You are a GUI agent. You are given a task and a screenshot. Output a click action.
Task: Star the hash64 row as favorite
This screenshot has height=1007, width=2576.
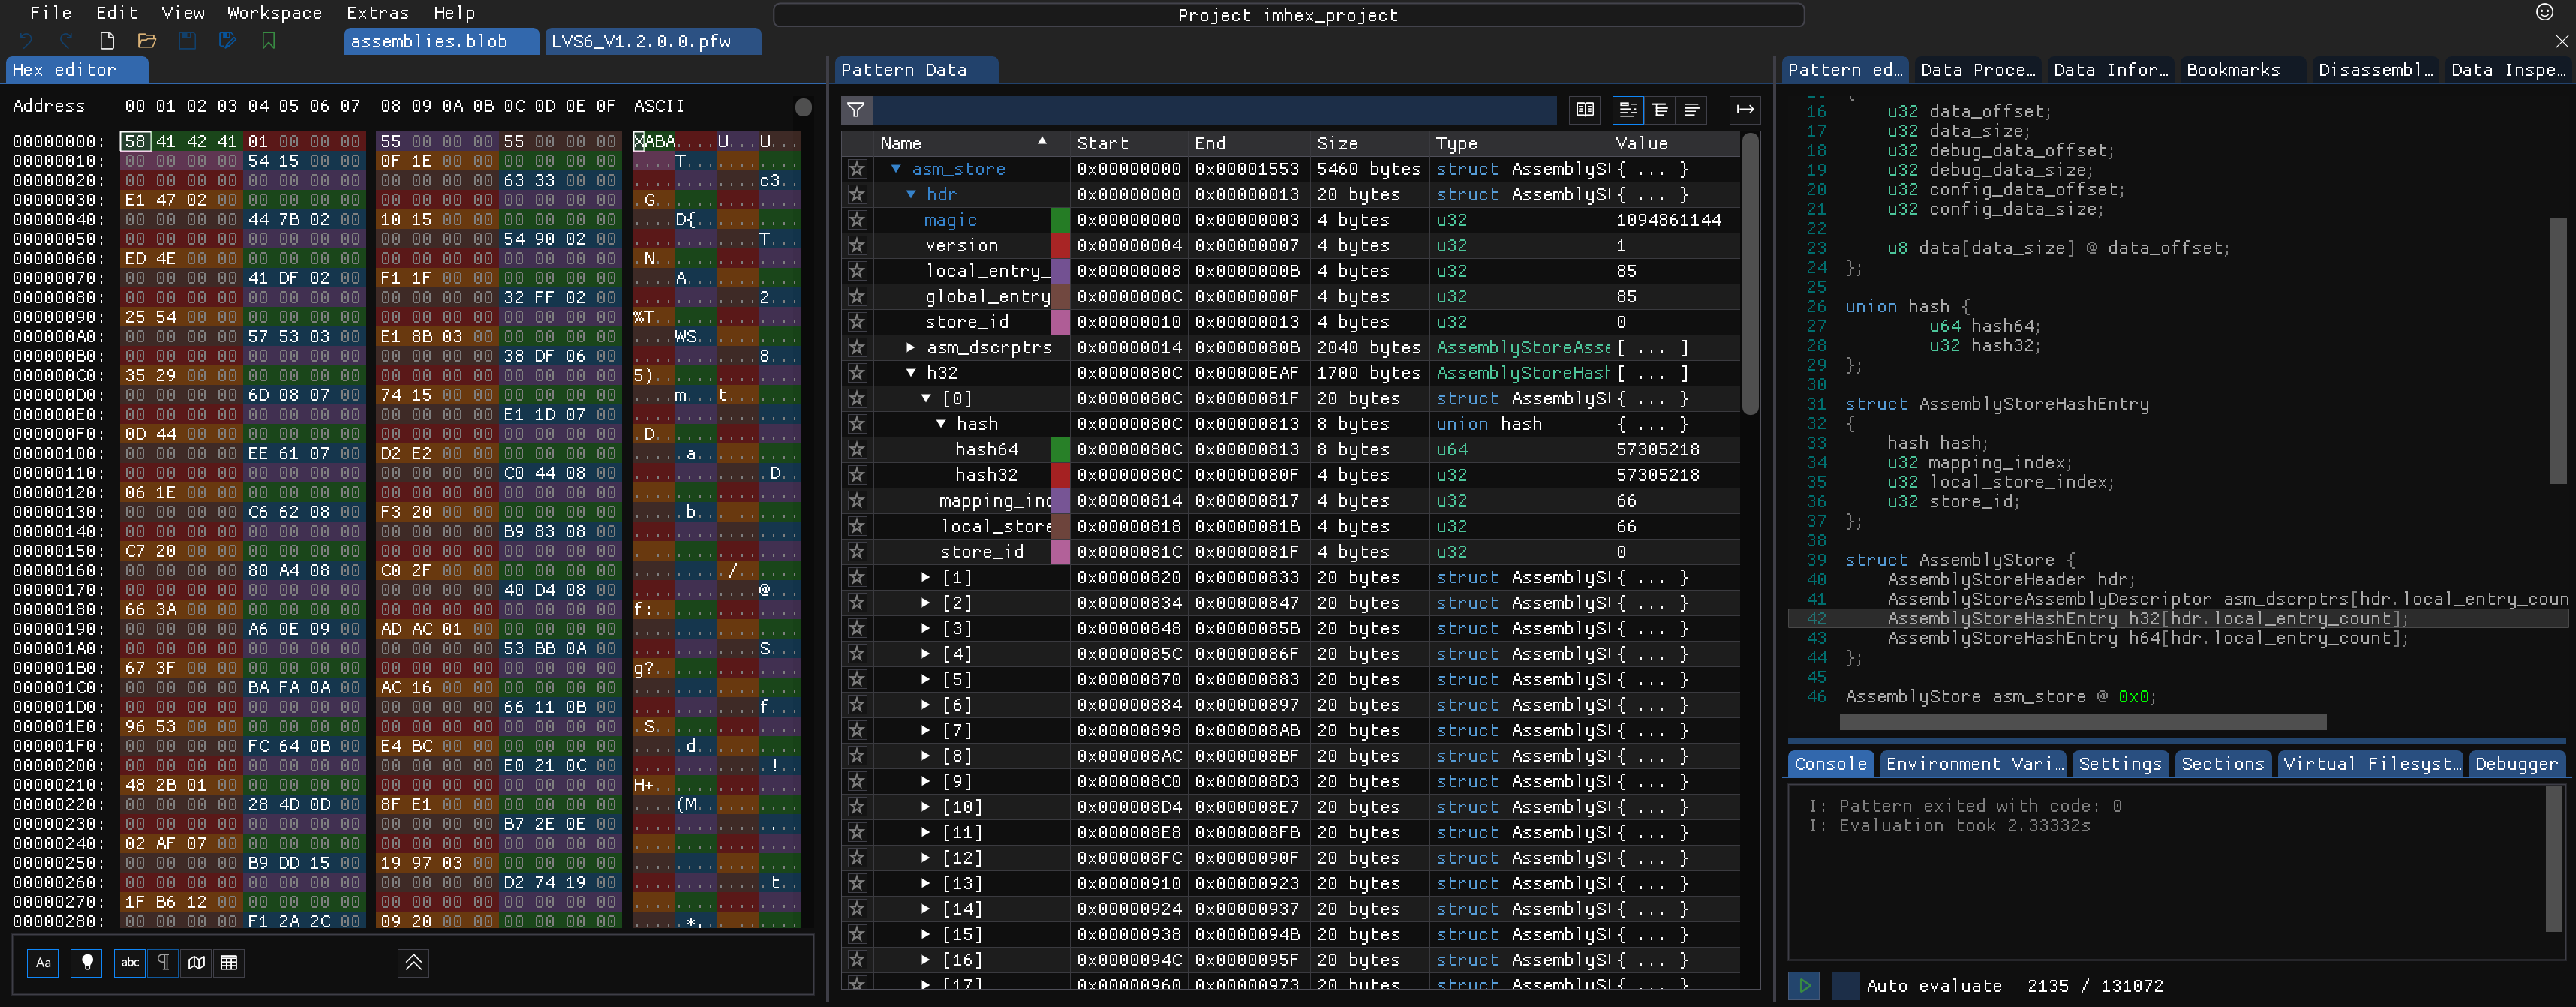pyautogui.click(x=857, y=450)
